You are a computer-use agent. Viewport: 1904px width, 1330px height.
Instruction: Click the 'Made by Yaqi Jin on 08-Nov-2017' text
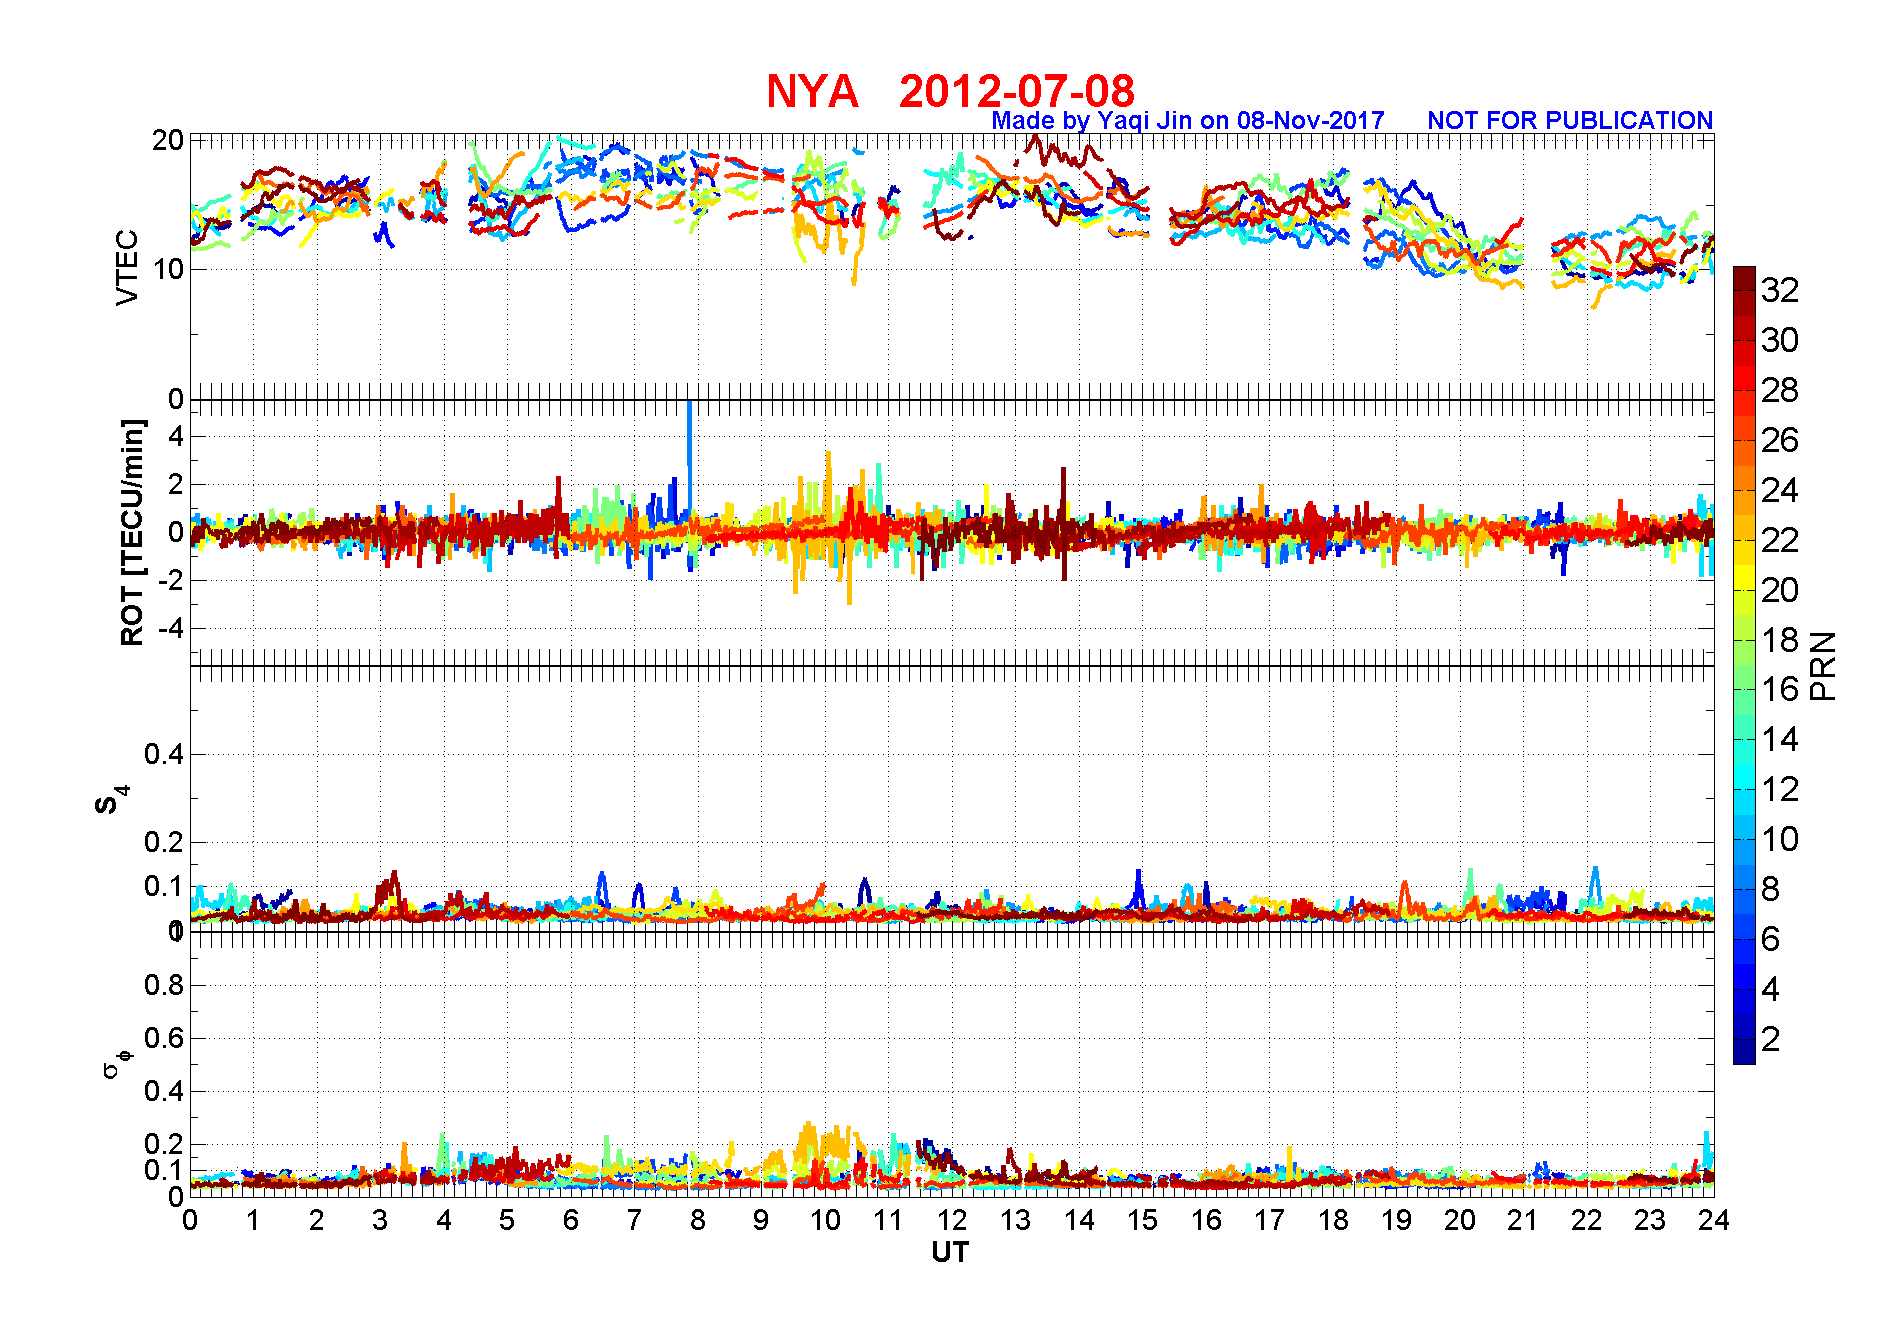[x=1188, y=121]
